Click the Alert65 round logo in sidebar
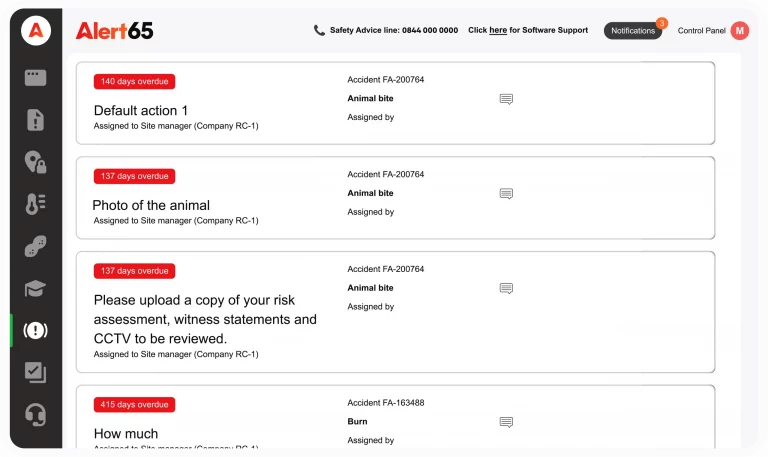The width and height of the screenshot is (768, 457). click(x=36, y=30)
